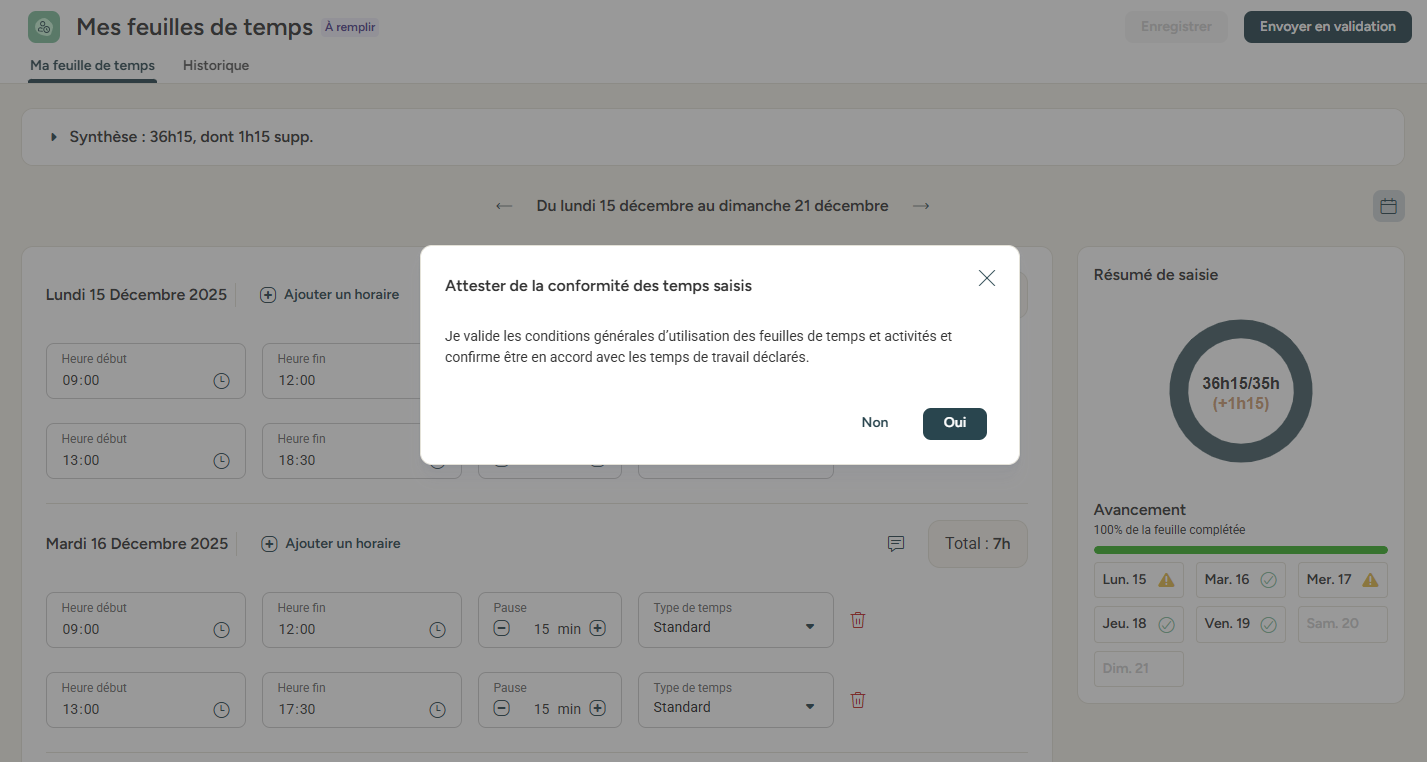Select Ma feuille de temps tab
The image size is (1427, 762).
pos(92,66)
